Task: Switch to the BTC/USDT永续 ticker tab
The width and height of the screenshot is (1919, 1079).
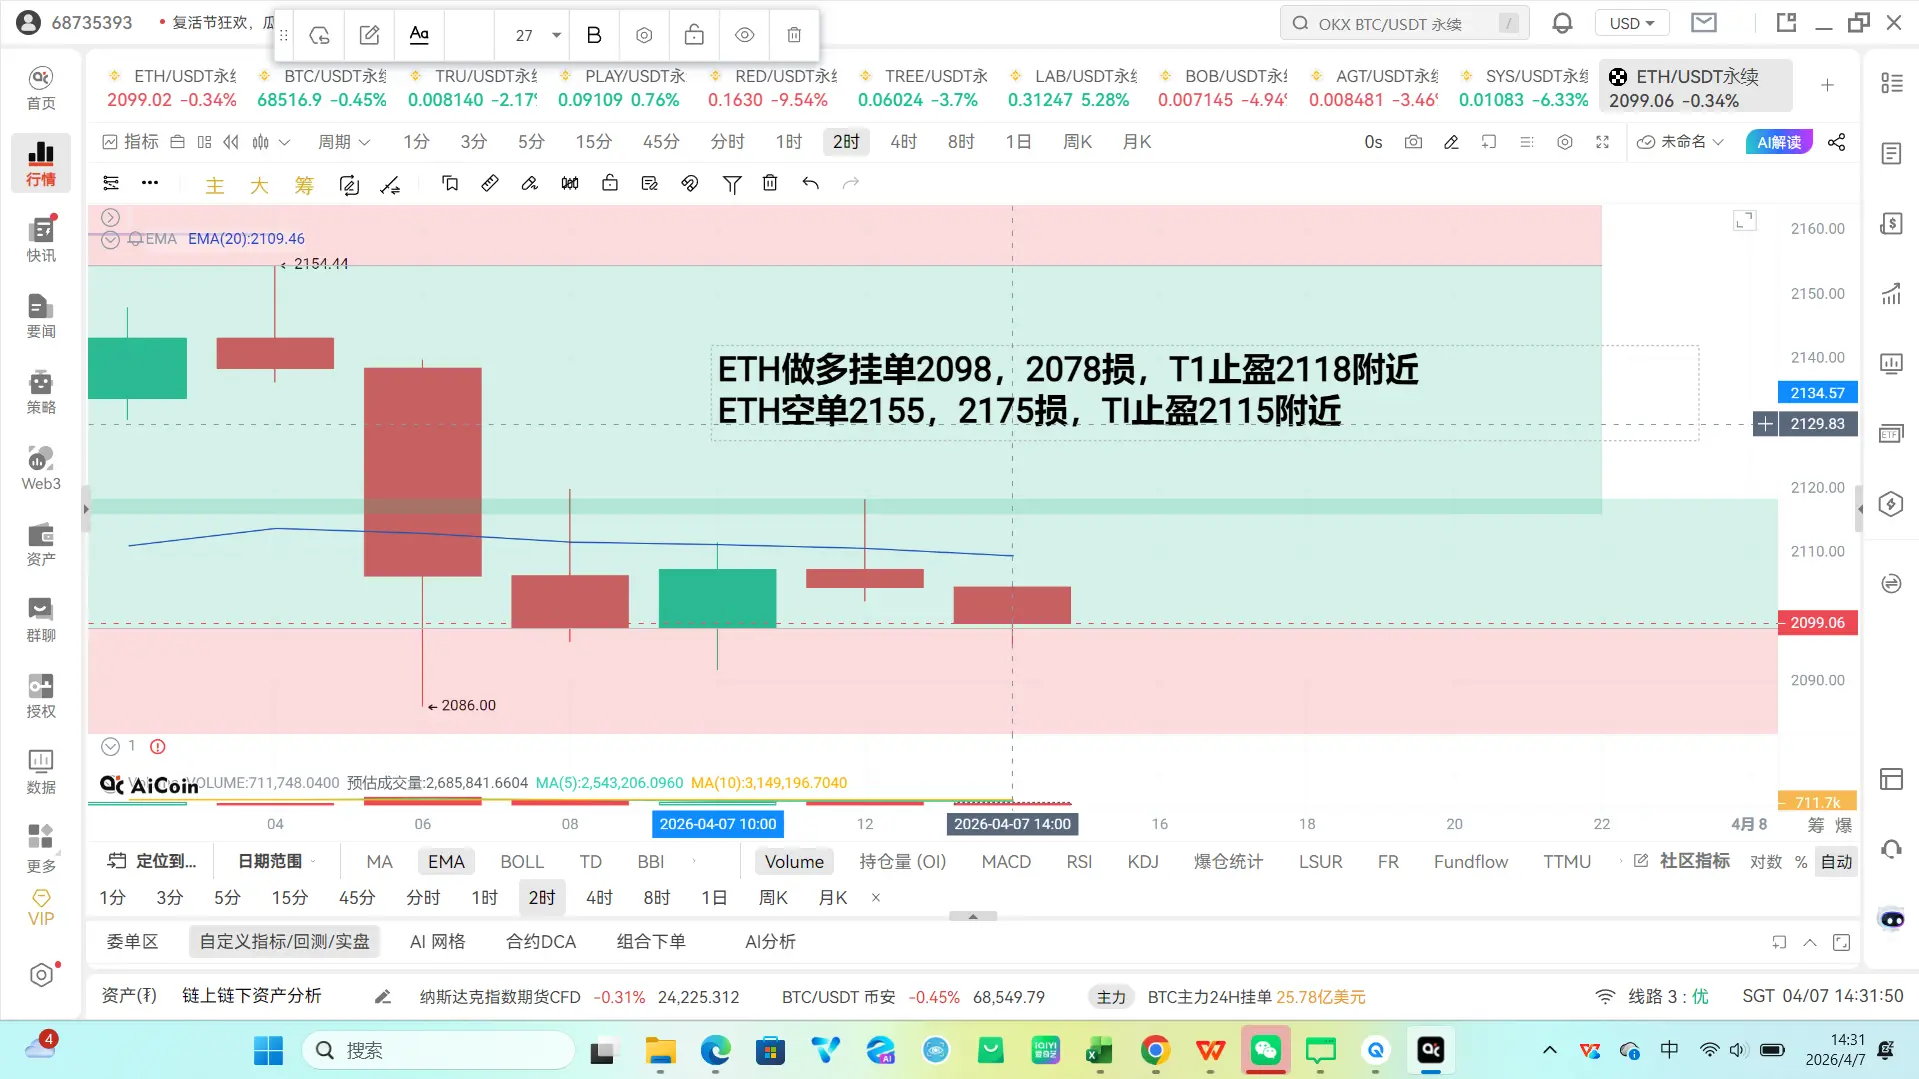Action: [322, 88]
